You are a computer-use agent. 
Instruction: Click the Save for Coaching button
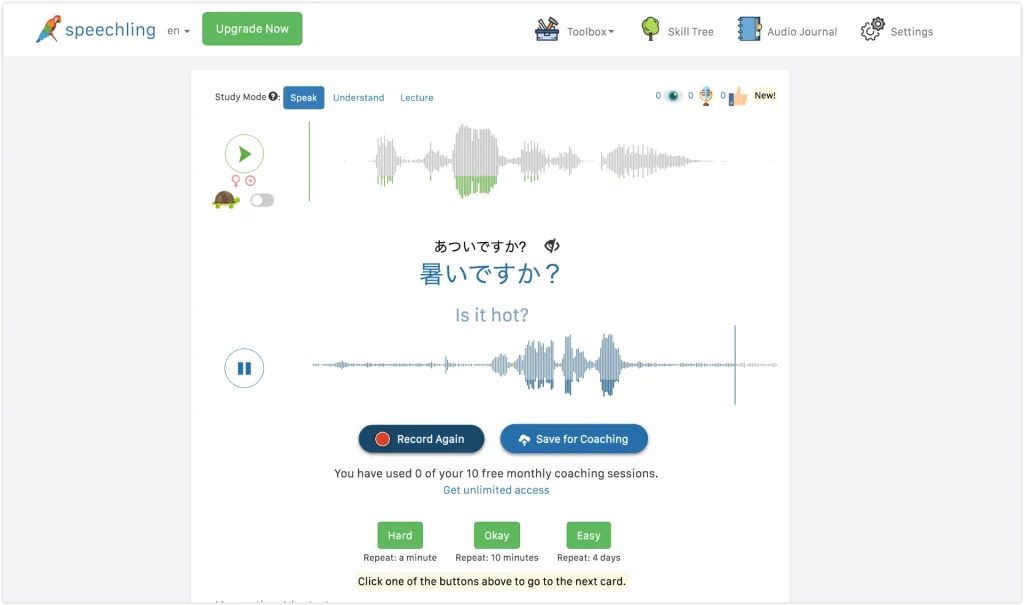click(574, 439)
